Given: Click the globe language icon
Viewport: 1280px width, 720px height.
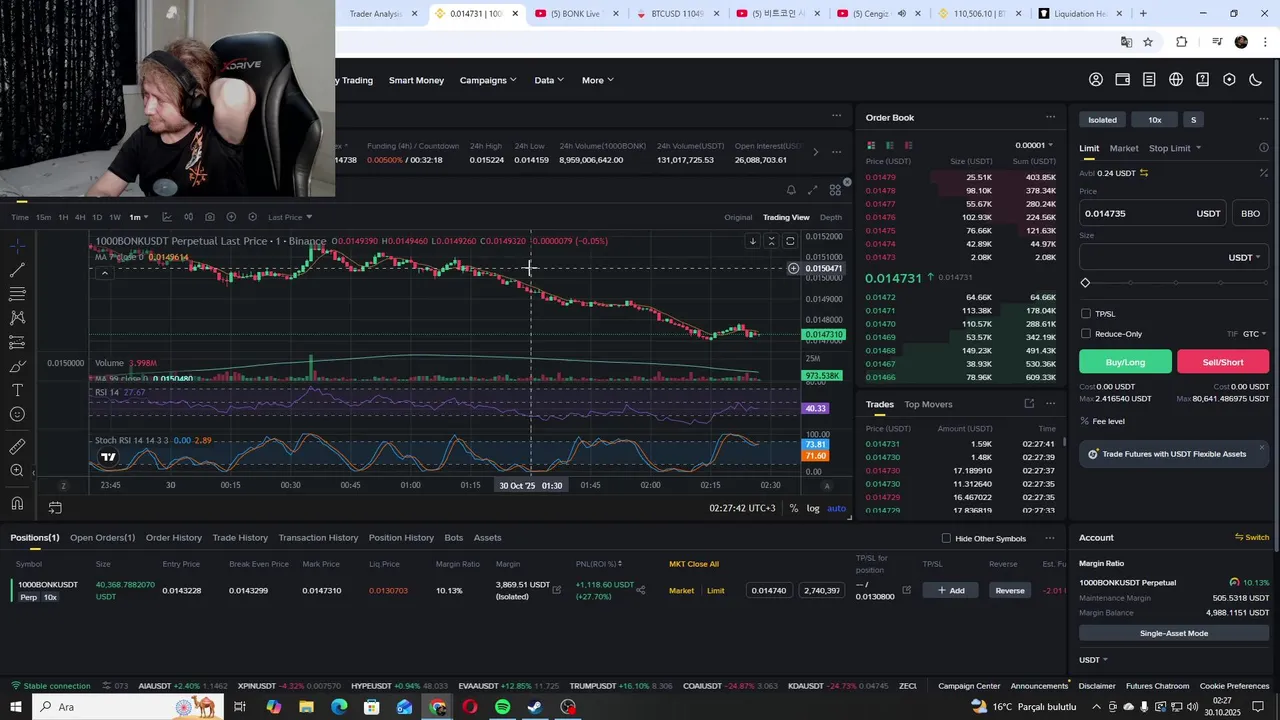Looking at the screenshot, I should coord(1176,80).
